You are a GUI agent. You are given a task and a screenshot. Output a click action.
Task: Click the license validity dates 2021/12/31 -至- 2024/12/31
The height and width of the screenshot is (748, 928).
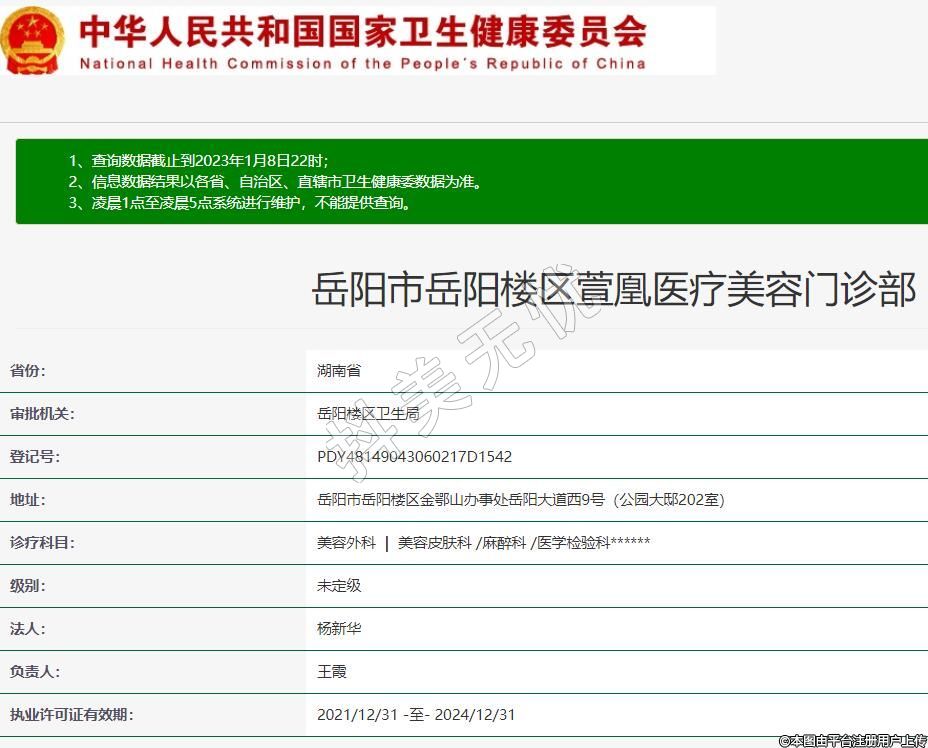click(x=416, y=715)
